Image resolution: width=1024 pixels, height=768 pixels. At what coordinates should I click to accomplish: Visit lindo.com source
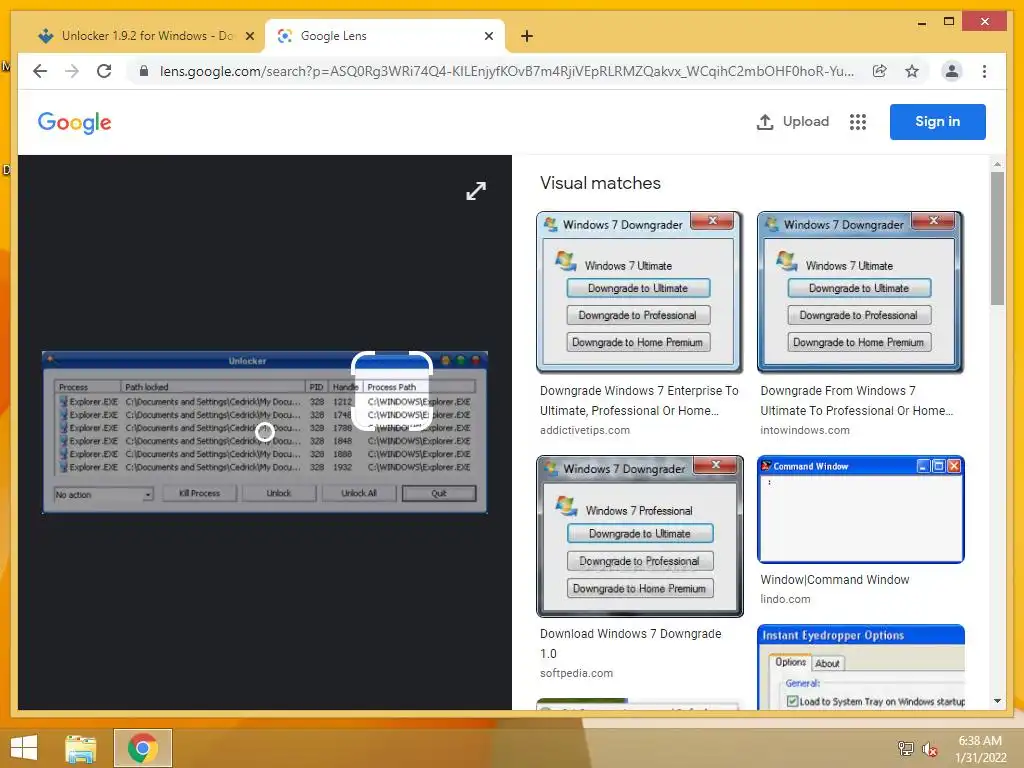pos(785,599)
